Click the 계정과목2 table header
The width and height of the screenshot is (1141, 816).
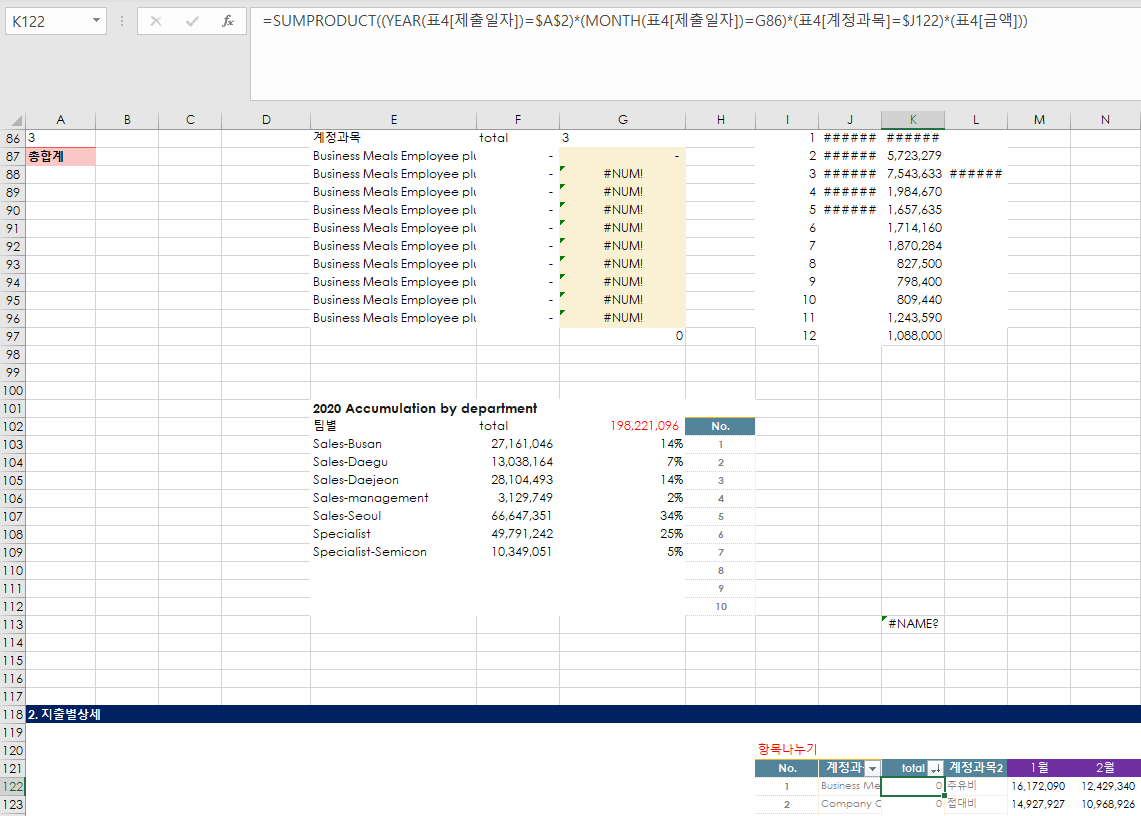click(976, 769)
